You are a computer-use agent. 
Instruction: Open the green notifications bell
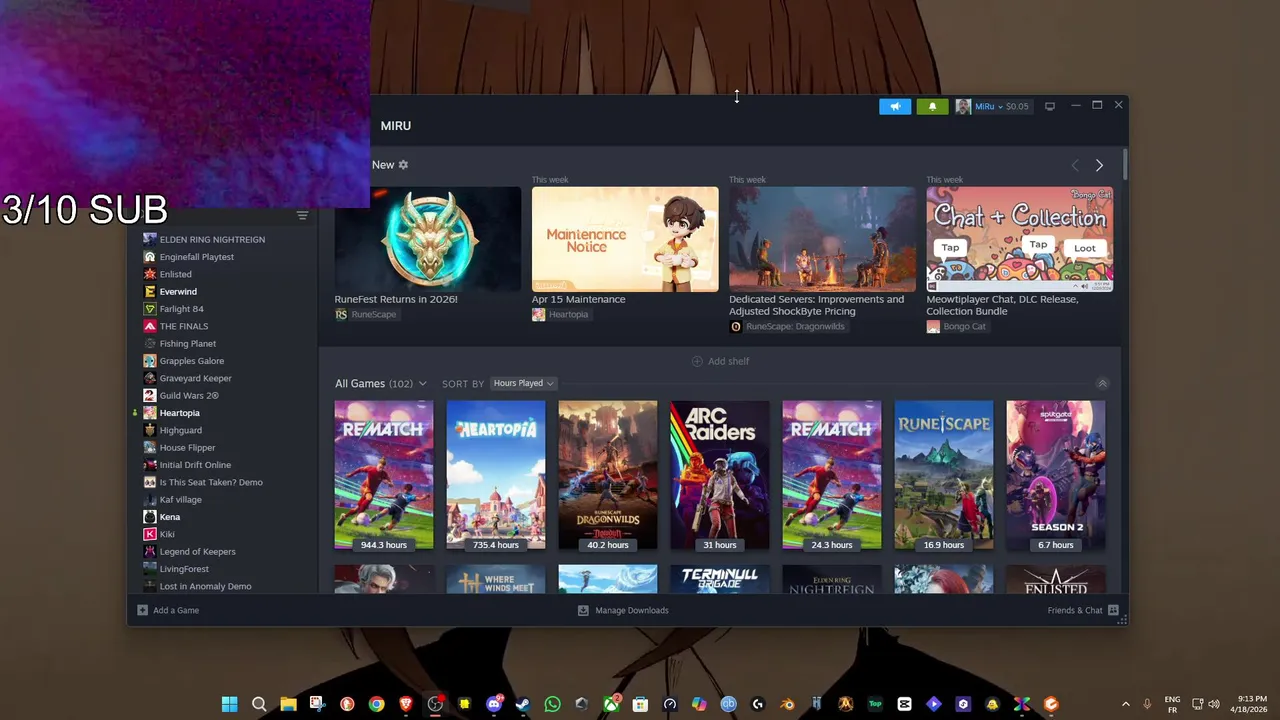[x=932, y=106]
